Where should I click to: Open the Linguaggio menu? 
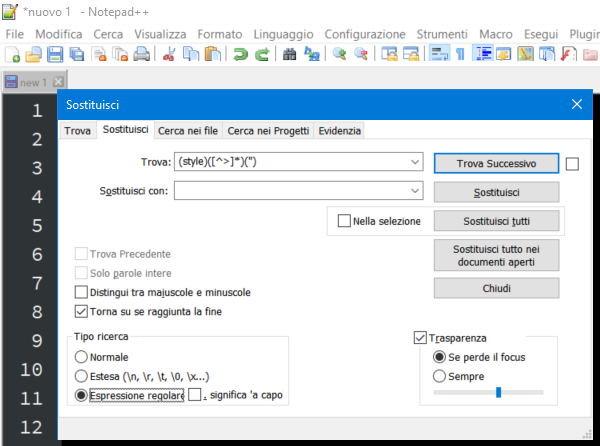[x=283, y=34]
